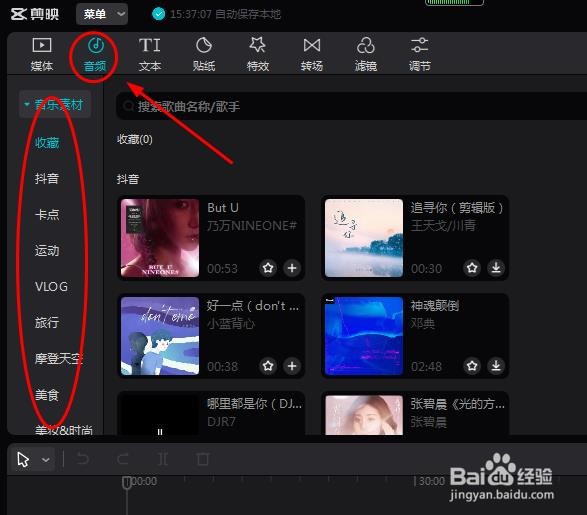Select the 旅行 music category
Image resolution: width=587 pixels, height=515 pixels.
coord(47,323)
